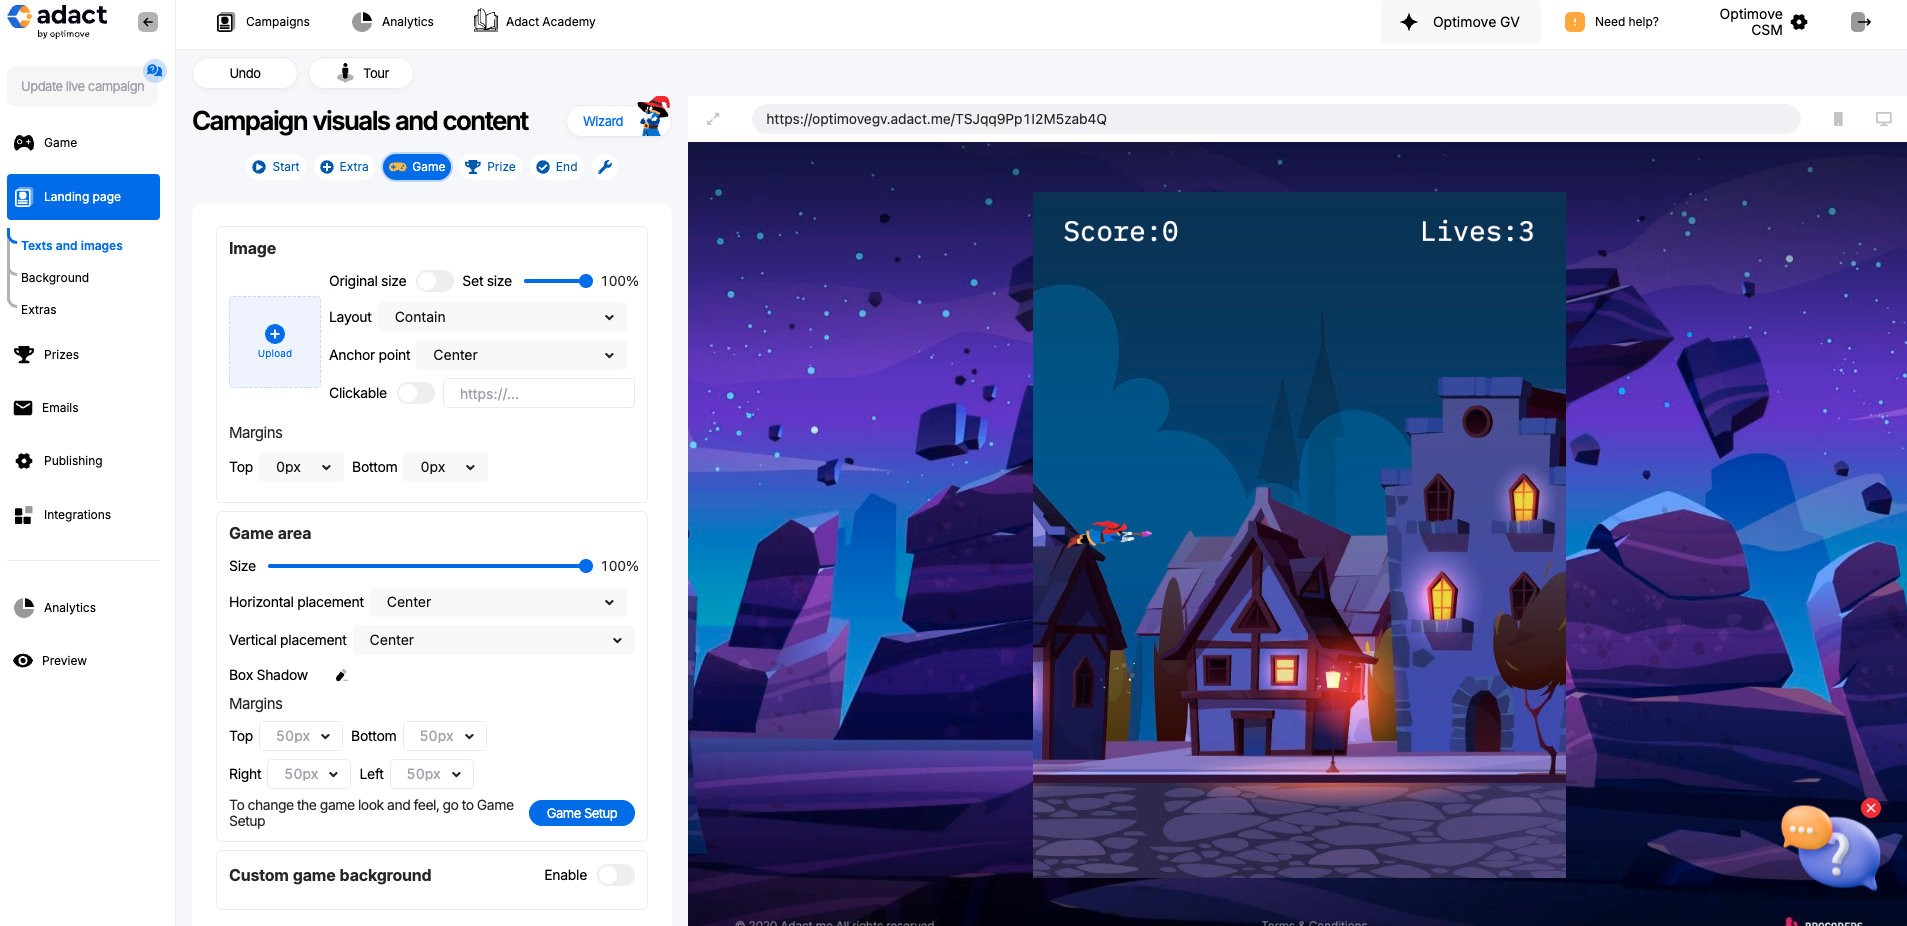Click the wrench settings icon

[x=605, y=167]
